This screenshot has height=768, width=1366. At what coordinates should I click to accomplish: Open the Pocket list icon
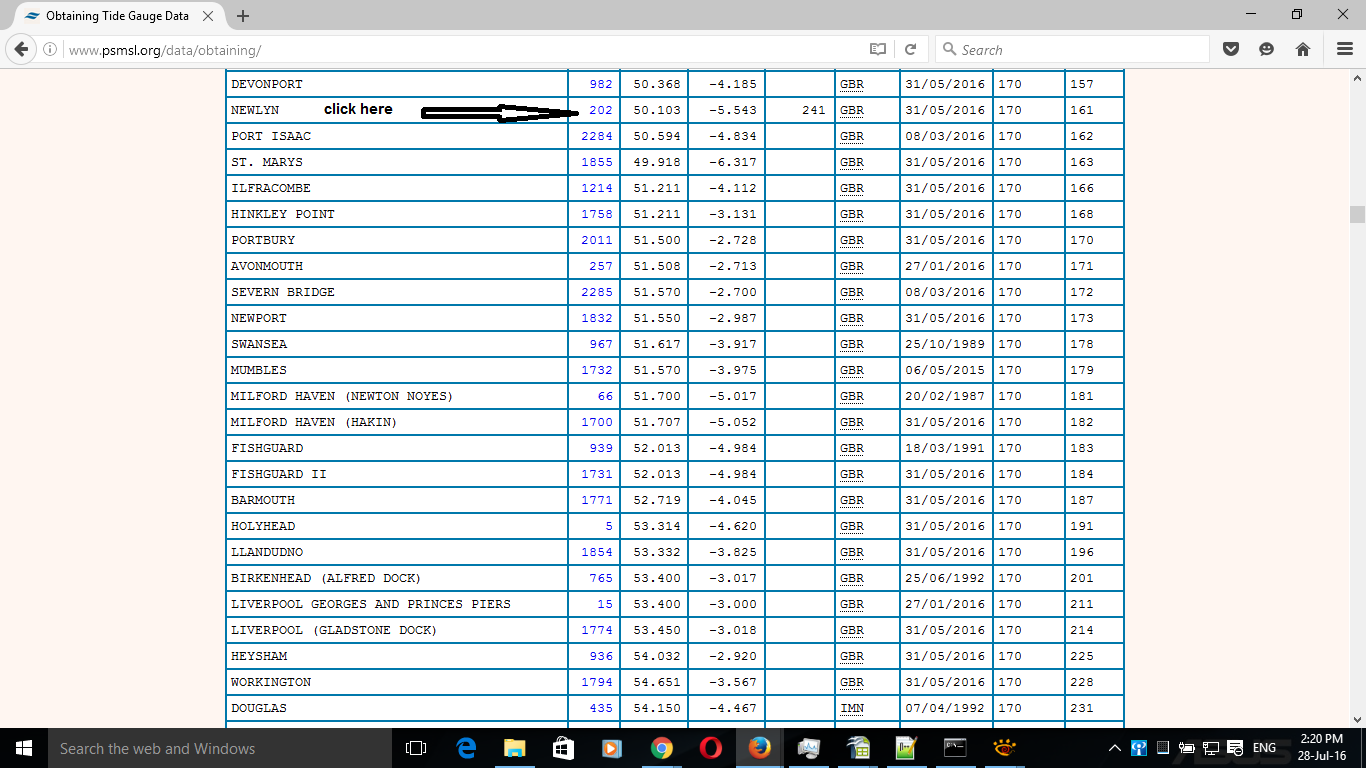coord(1231,49)
